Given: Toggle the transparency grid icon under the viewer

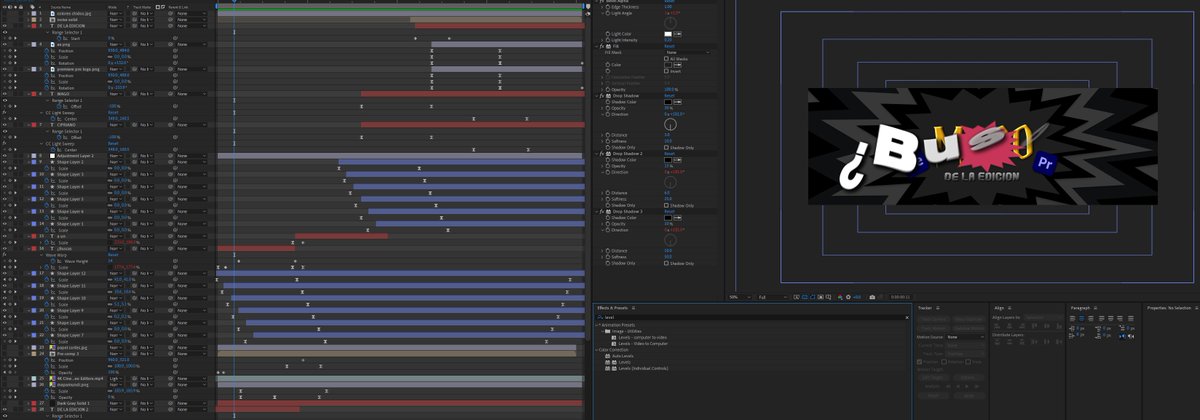Looking at the screenshot, I should [x=805, y=297].
